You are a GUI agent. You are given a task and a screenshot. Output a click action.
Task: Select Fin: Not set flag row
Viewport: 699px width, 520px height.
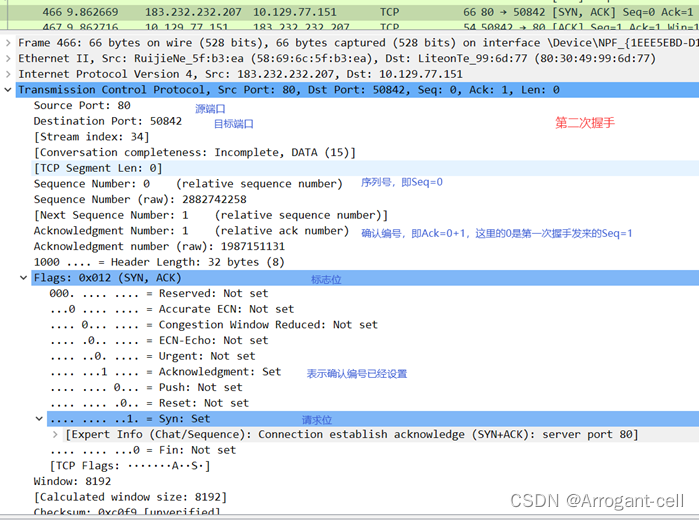tap(143, 450)
